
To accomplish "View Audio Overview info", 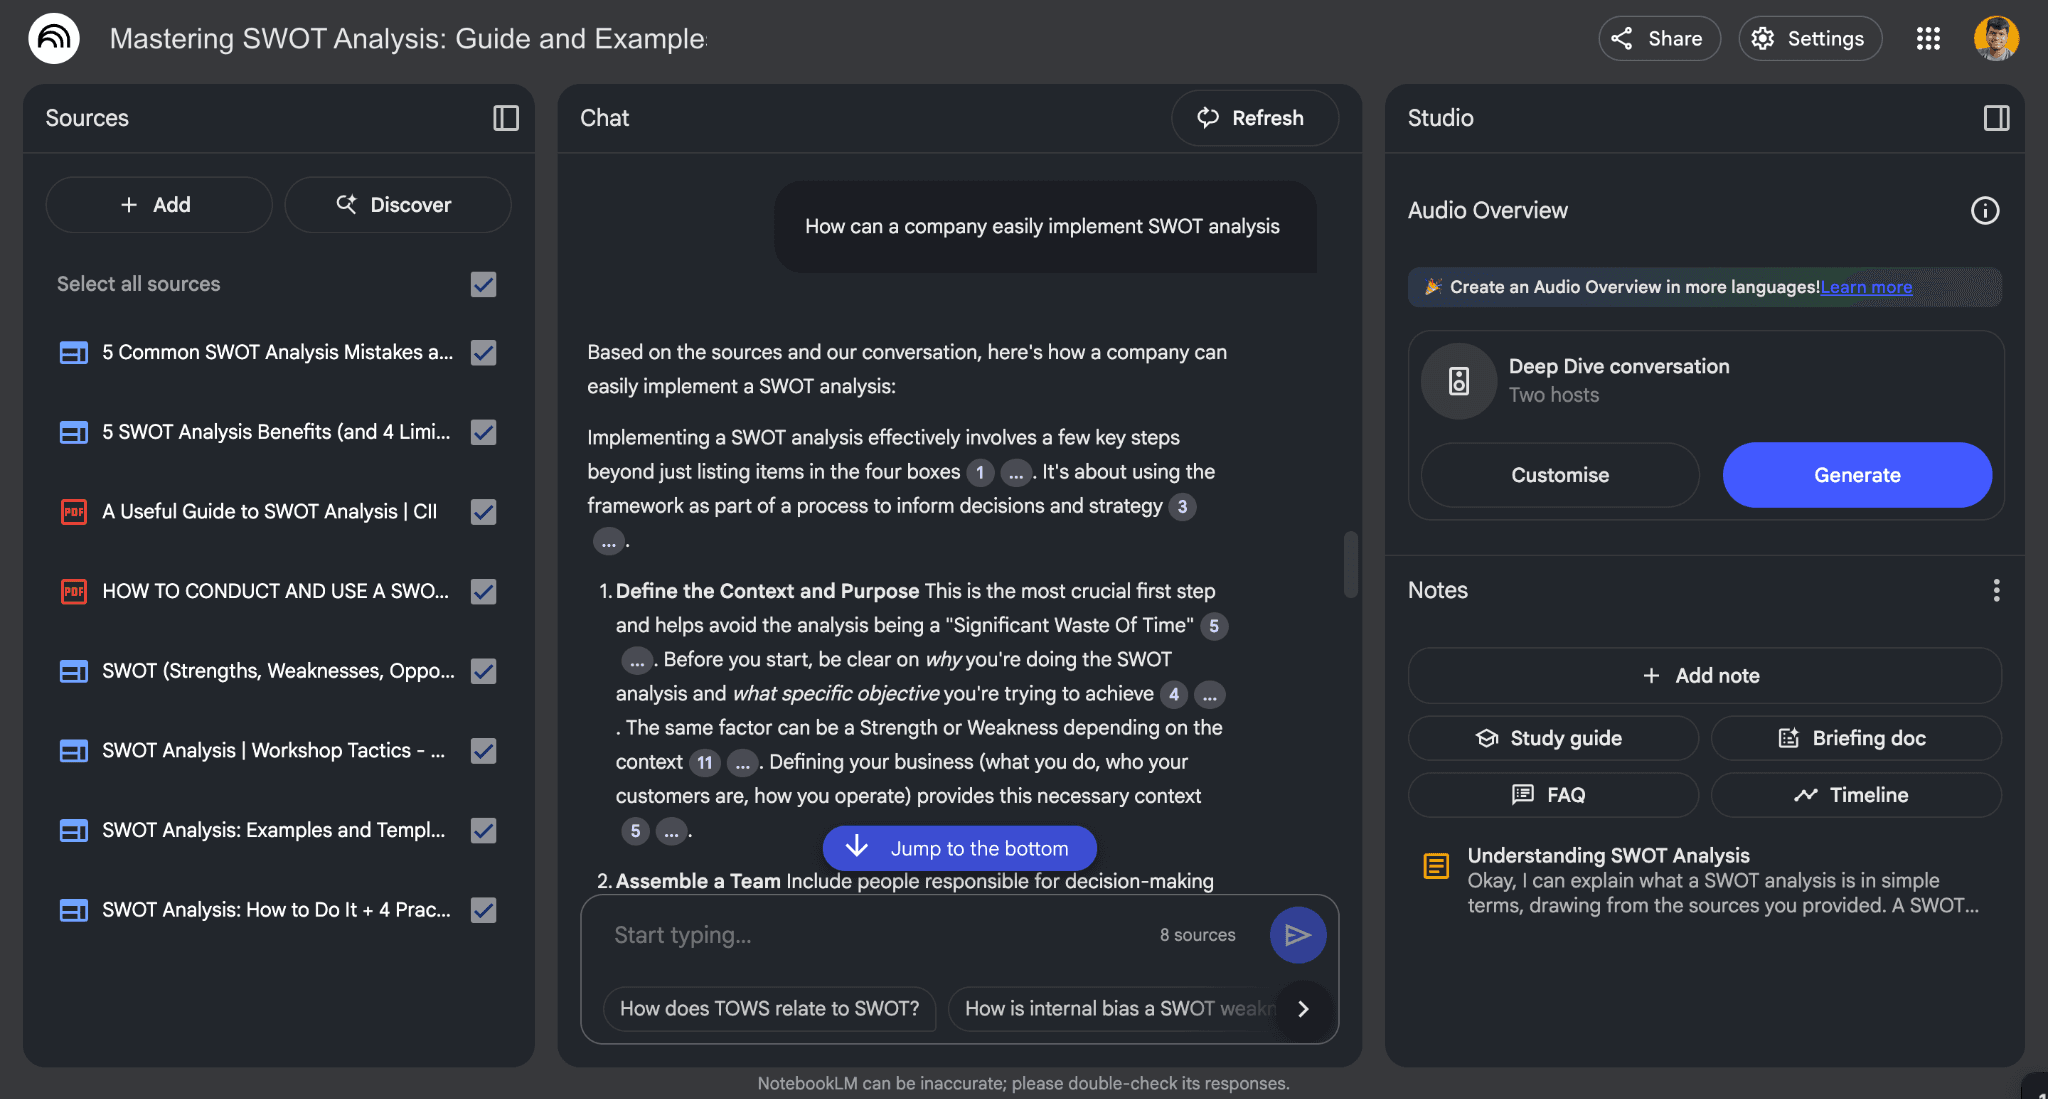I will coord(1984,210).
